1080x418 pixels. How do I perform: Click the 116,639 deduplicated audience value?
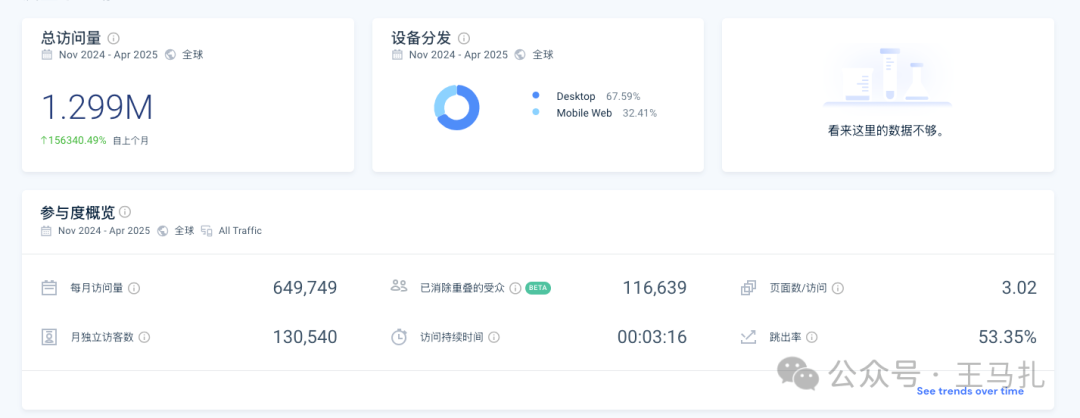coord(654,288)
